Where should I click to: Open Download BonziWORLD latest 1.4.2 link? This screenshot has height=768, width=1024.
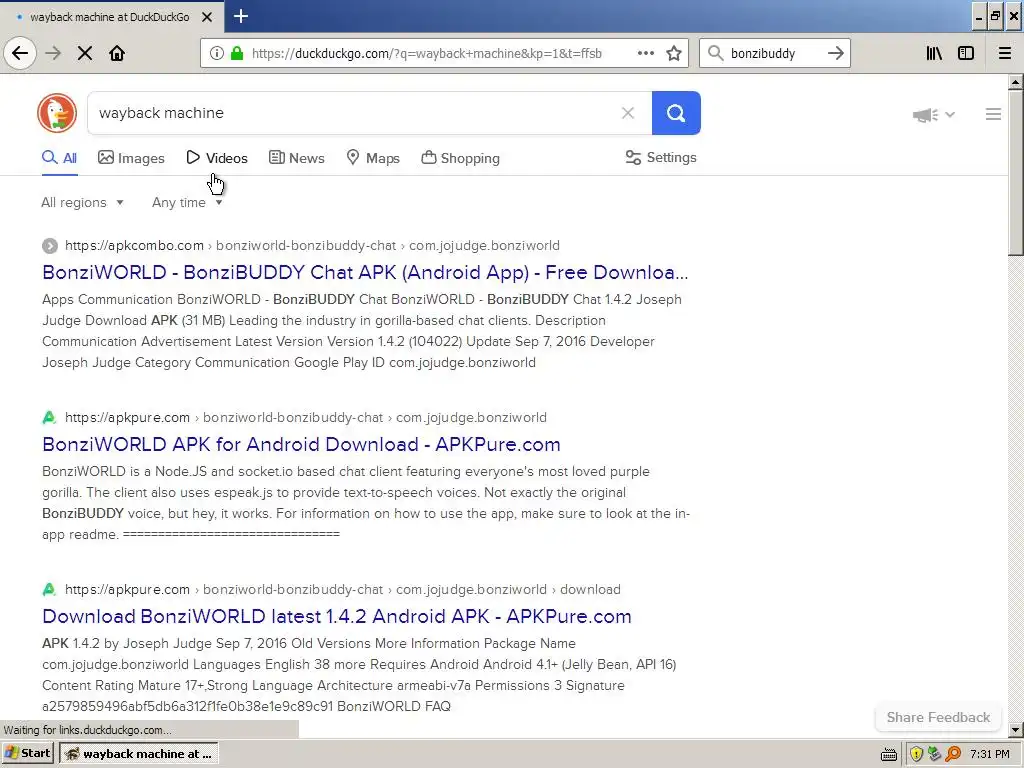336,616
